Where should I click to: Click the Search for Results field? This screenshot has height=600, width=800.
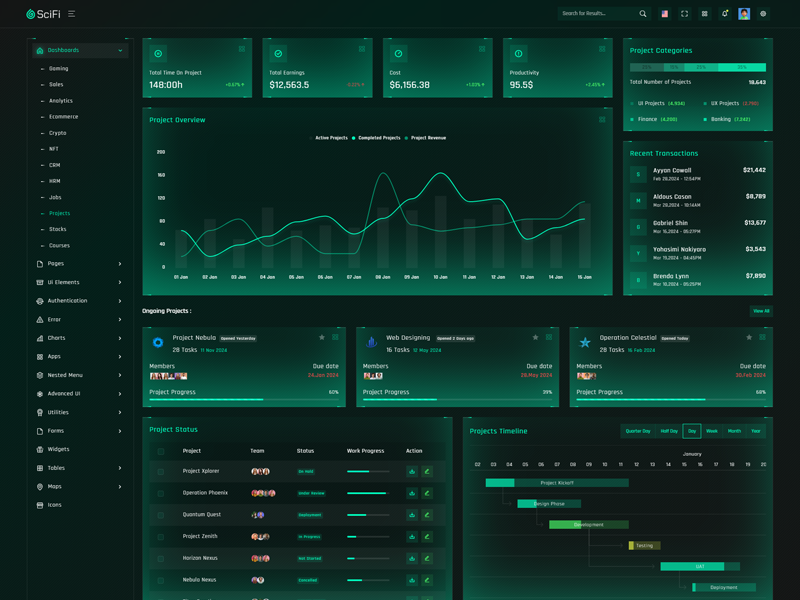tap(597, 14)
